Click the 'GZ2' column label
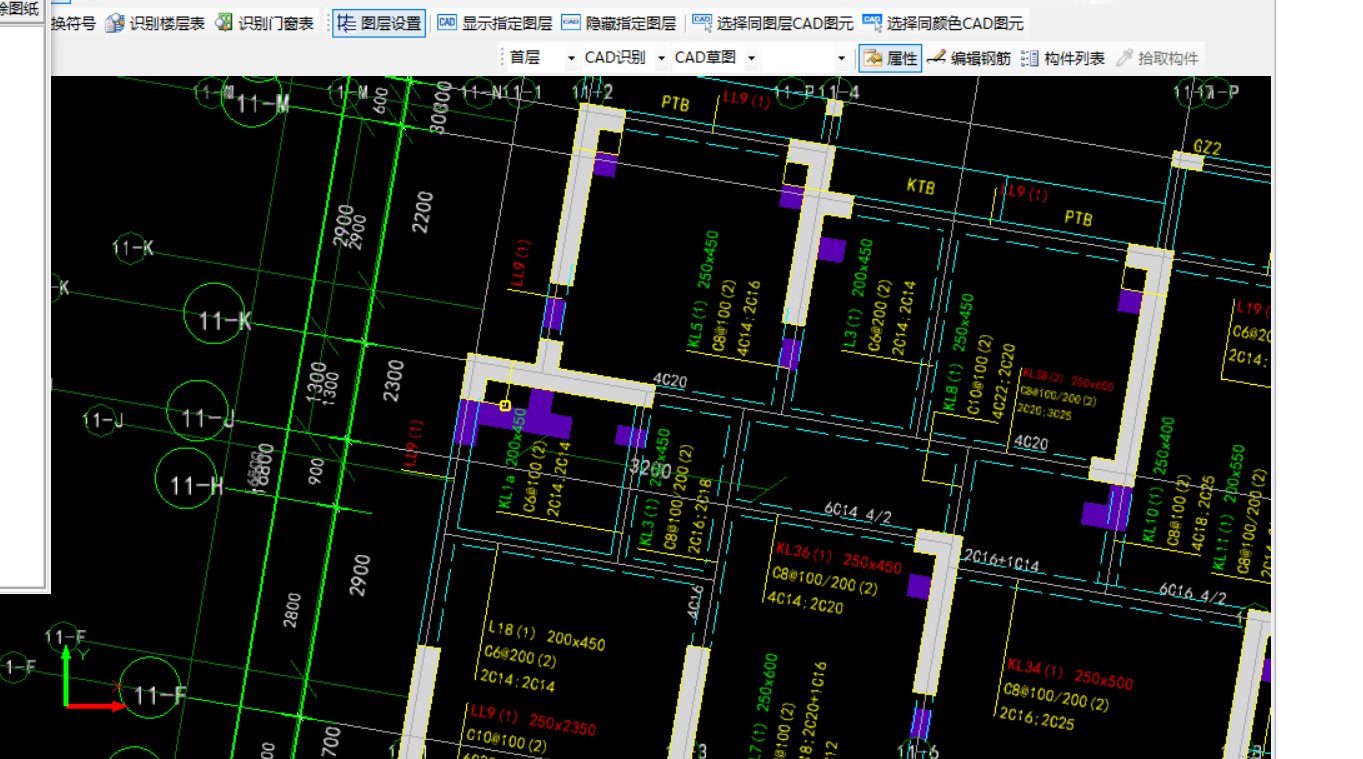The width and height of the screenshot is (1363, 759). pyautogui.click(x=1208, y=148)
